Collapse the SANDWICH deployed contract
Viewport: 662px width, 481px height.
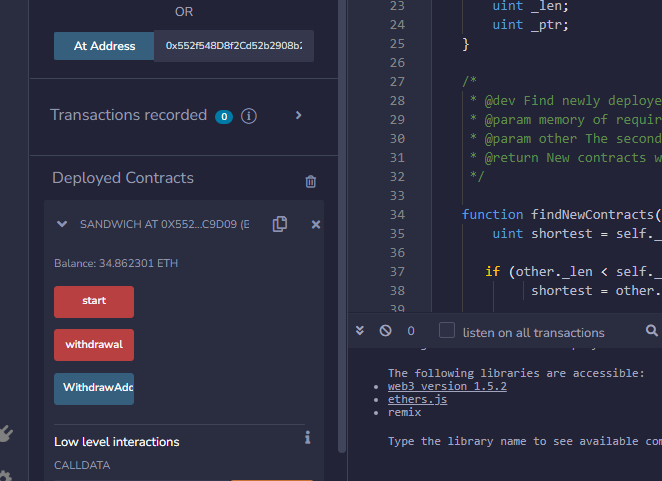(x=62, y=224)
